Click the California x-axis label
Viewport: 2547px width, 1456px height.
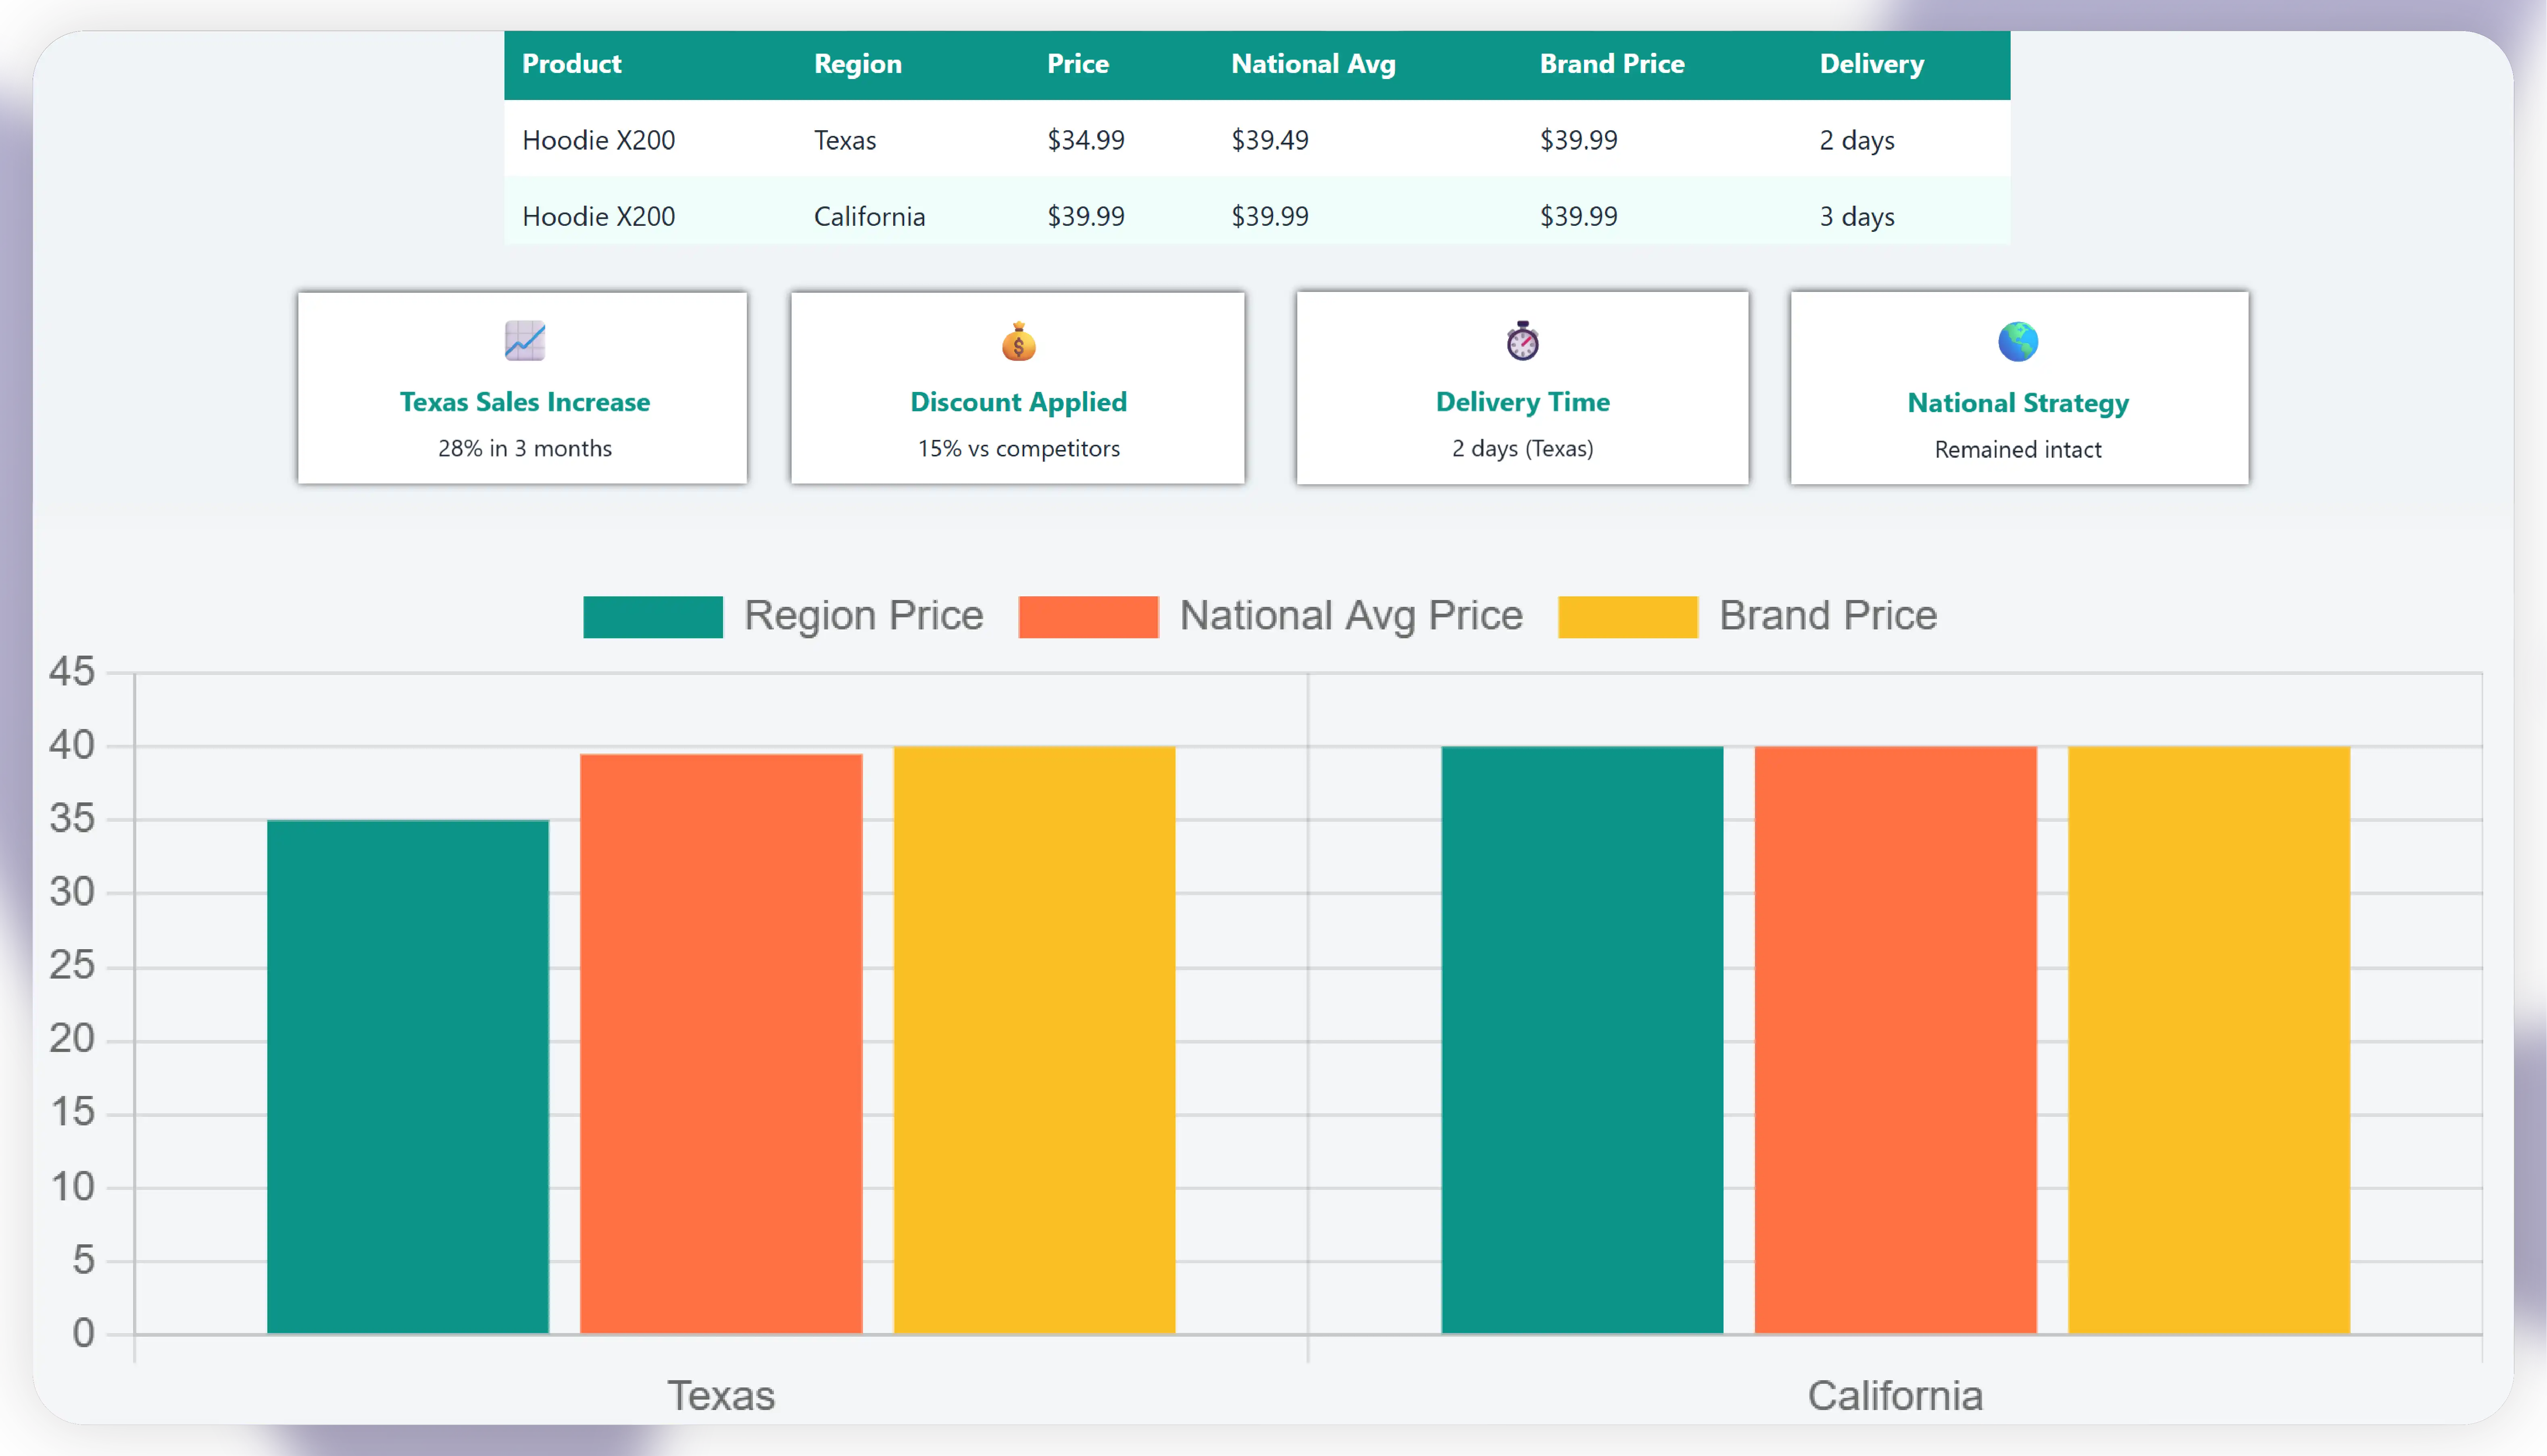pyautogui.click(x=1894, y=1395)
